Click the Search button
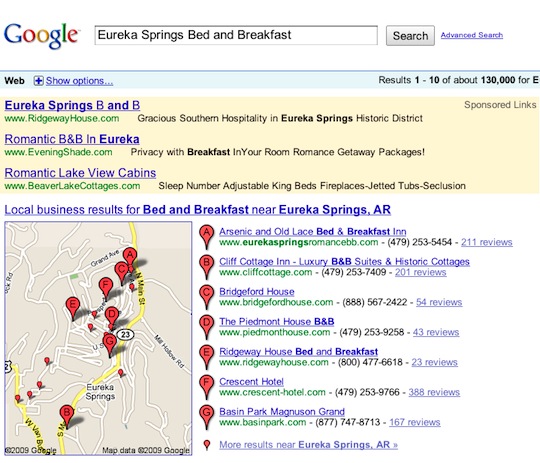 410,35
